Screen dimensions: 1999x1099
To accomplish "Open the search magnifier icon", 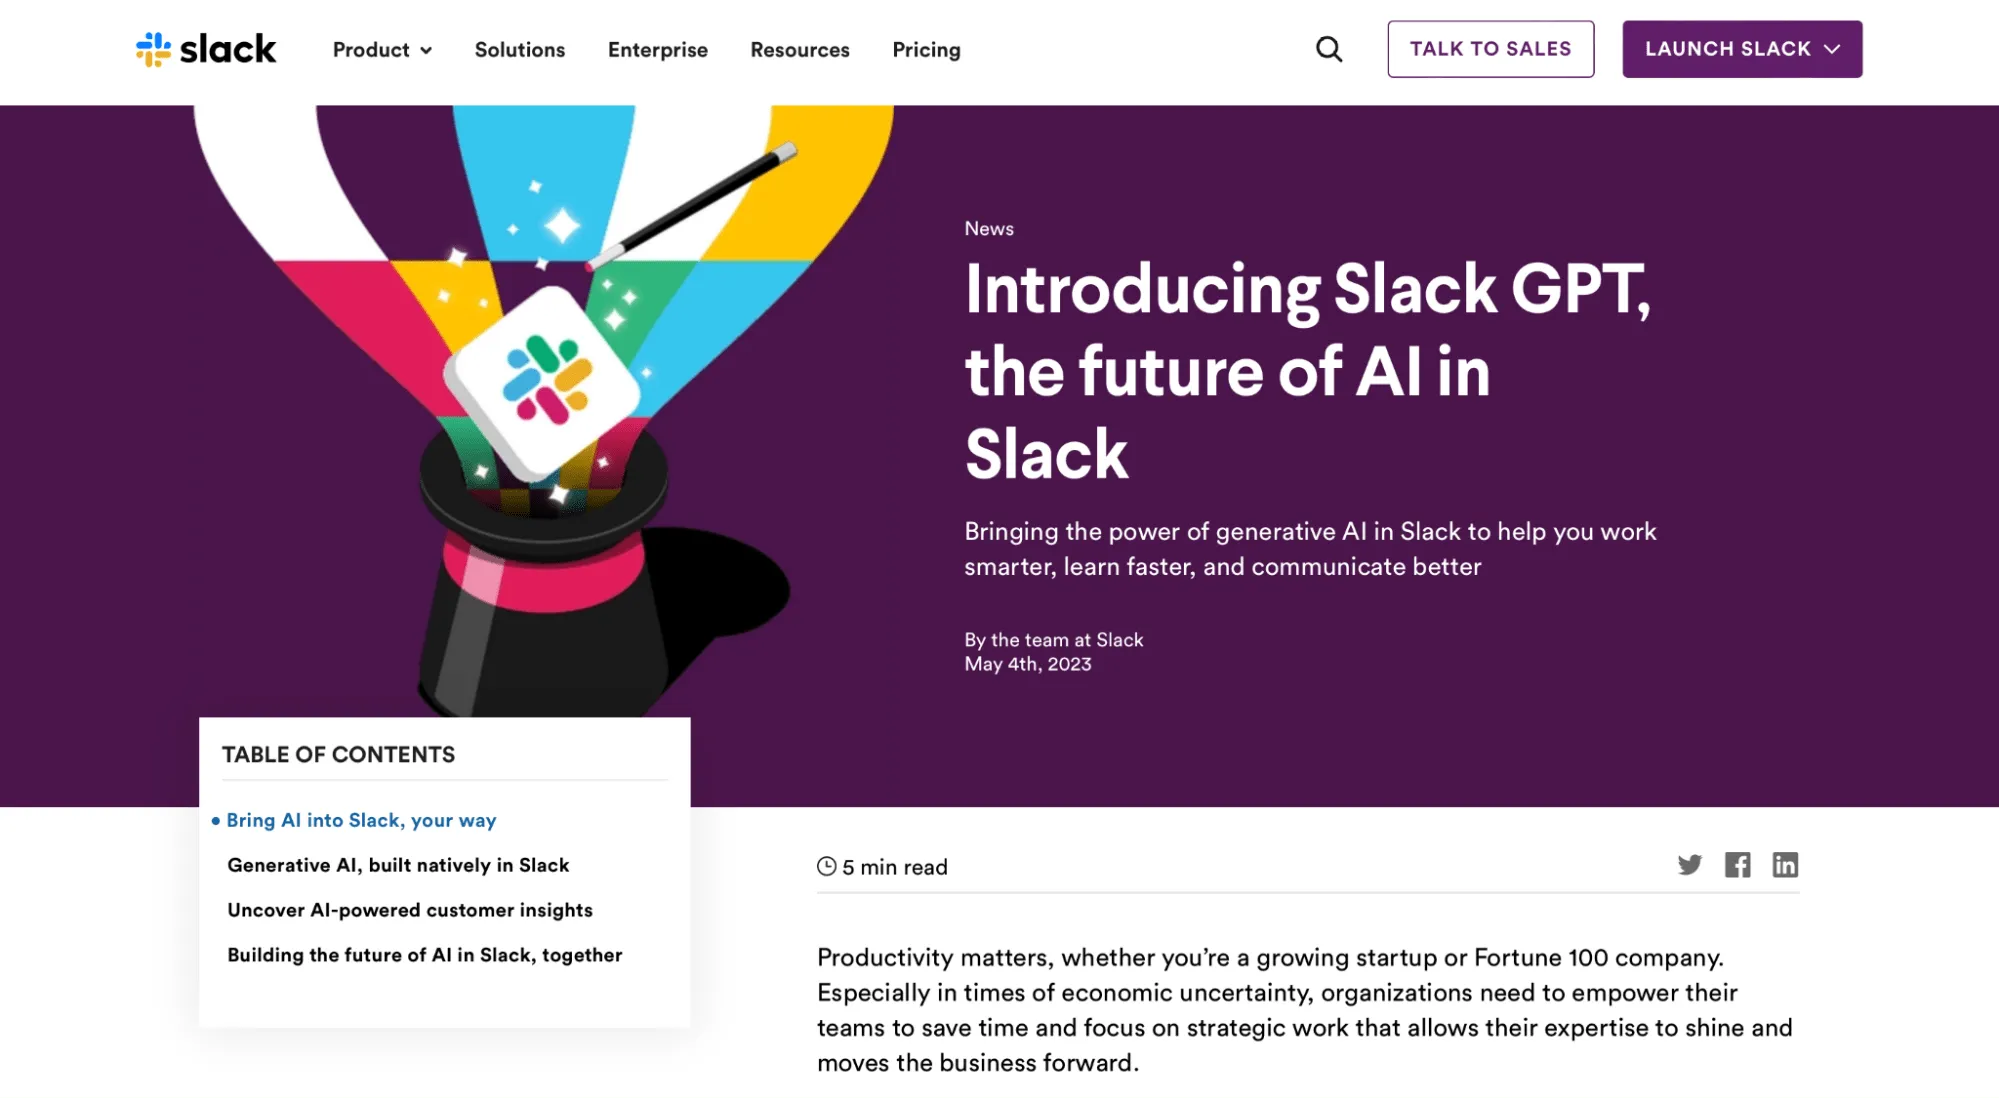I will pos(1329,49).
